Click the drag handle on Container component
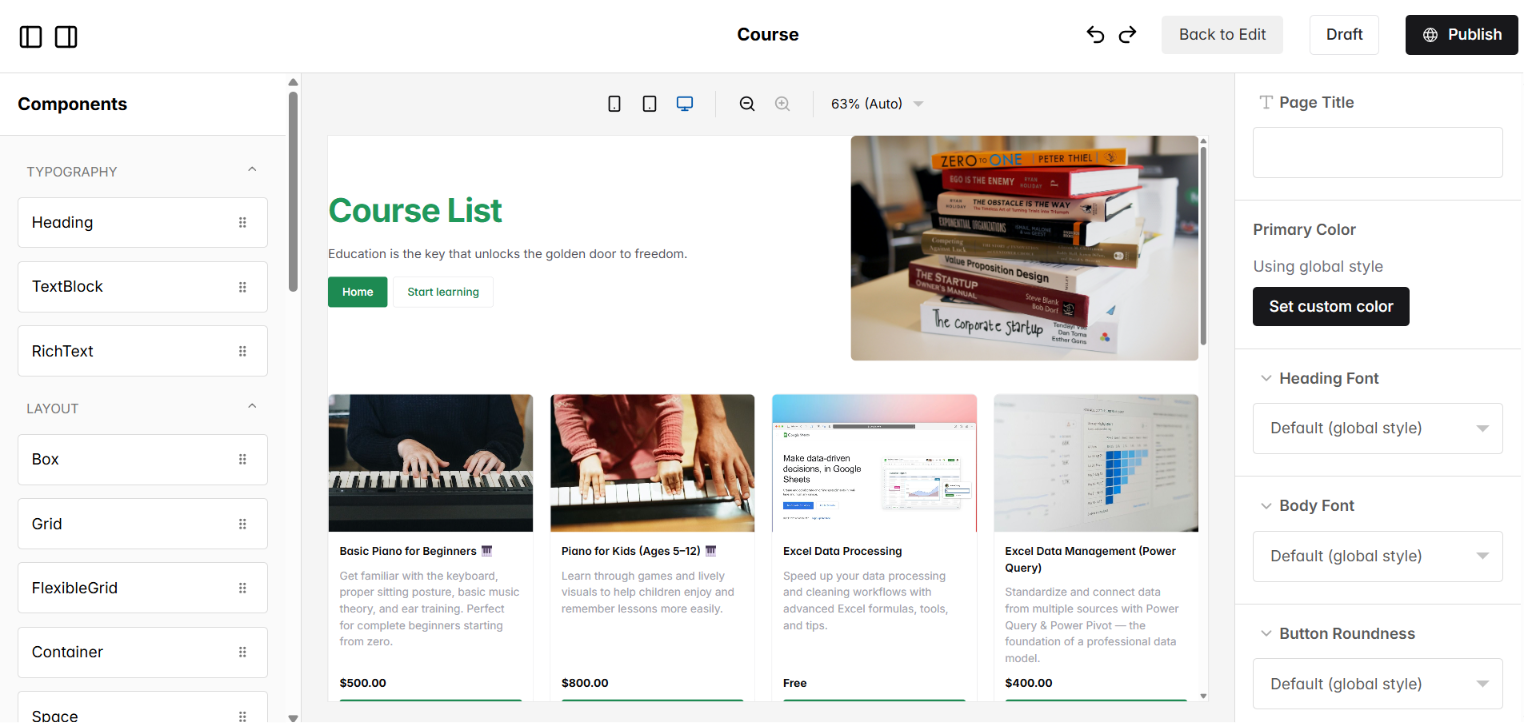Viewport: 1524px width, 723px height. [x=242, y=652]
